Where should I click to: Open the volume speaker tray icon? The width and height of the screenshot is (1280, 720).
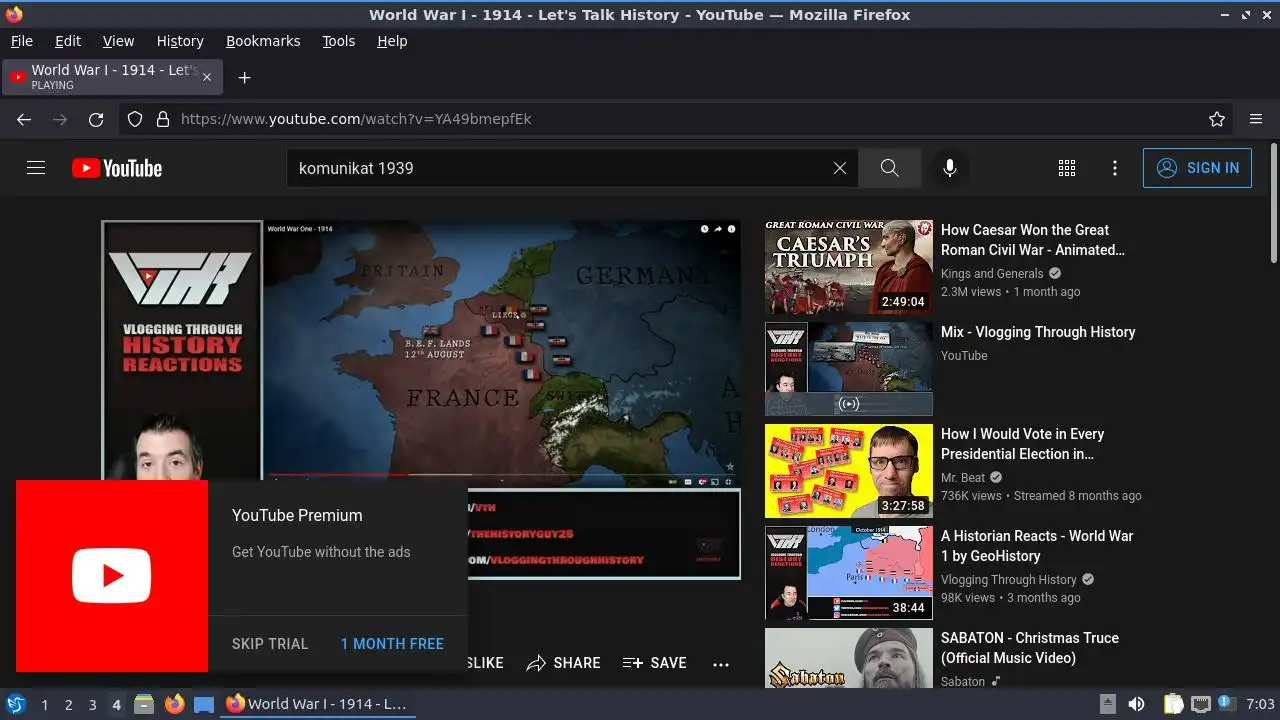(x=1136, y=704)
